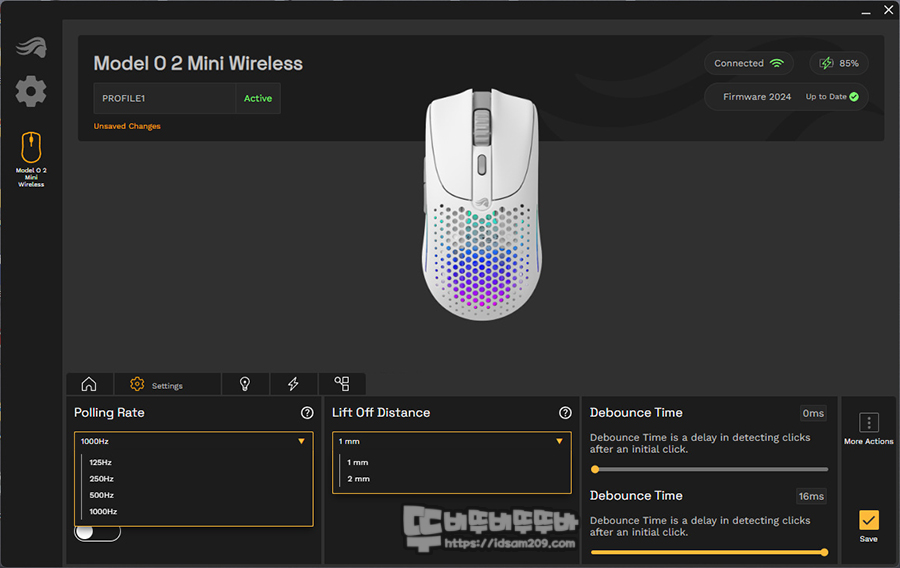Minimize the application window
The width and height of the screenshot is (900, 568).
coord(866,11)
